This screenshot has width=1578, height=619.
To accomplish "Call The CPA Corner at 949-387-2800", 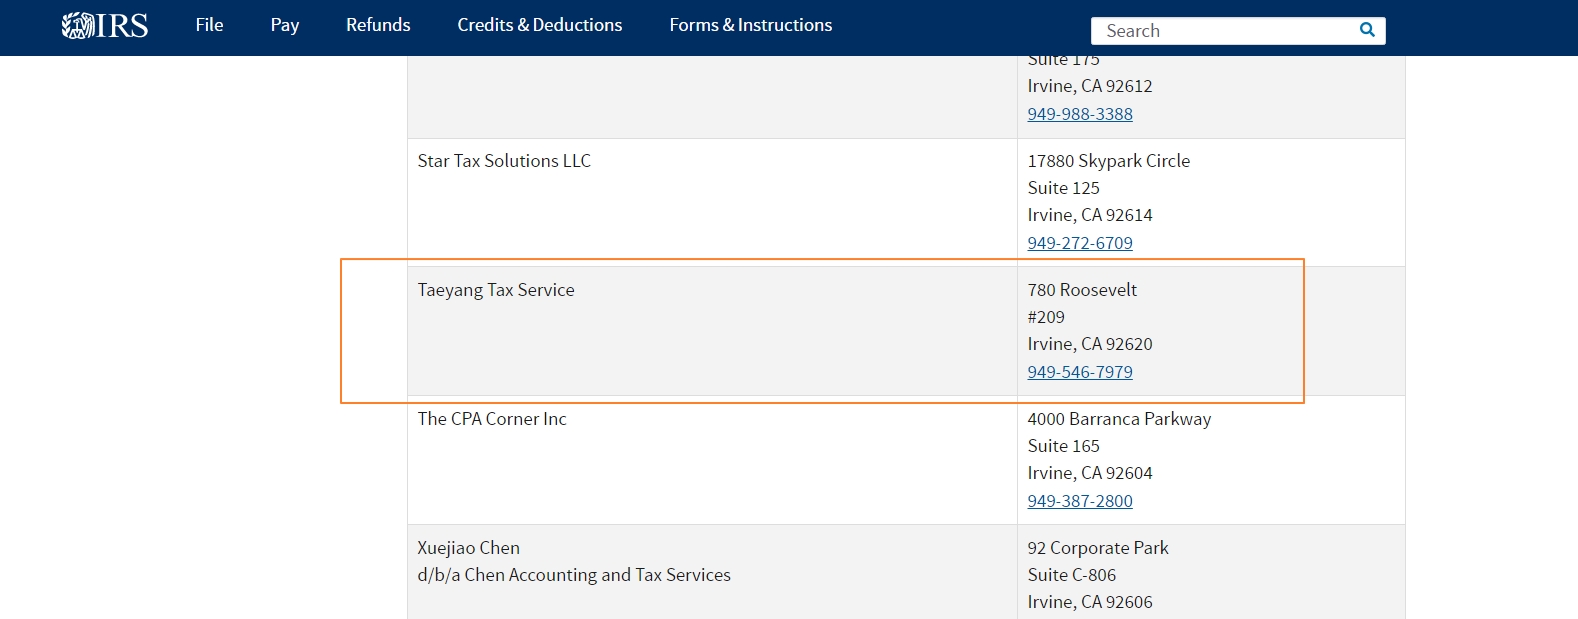I will pos(1080,501).
